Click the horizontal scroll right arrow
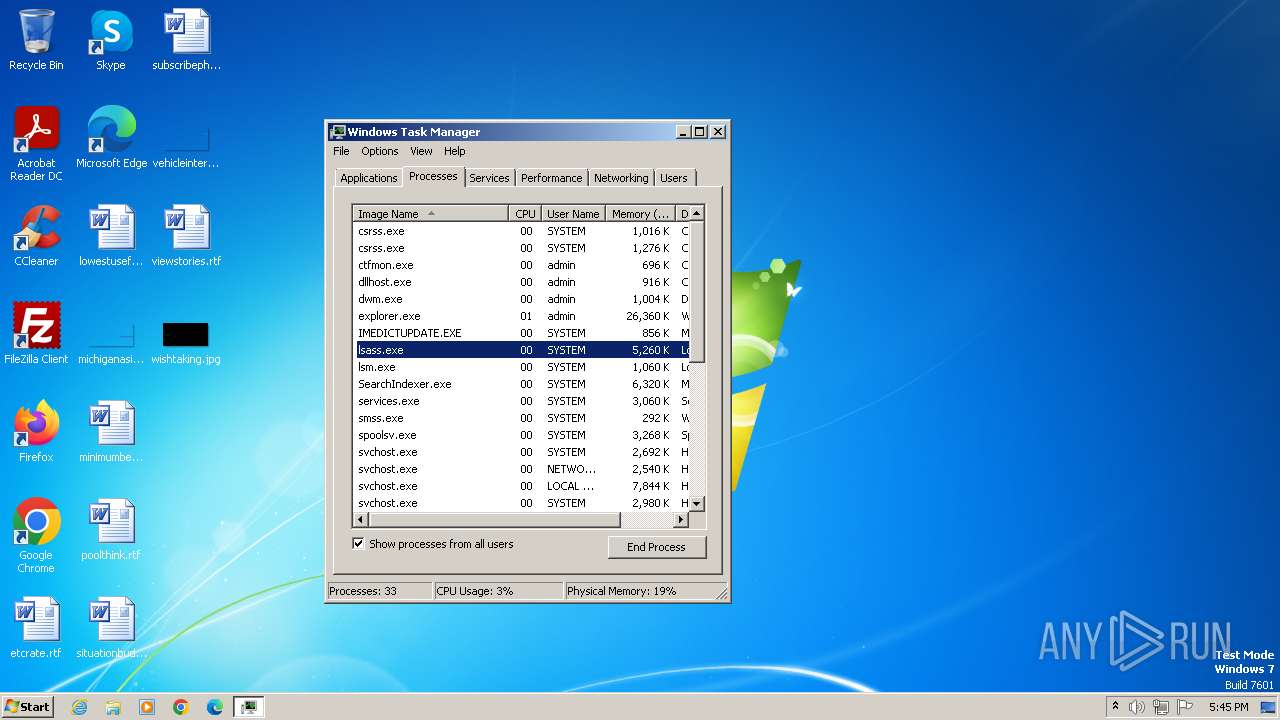The width and height of the screenshot is (1280, 720). click(681, 520)
